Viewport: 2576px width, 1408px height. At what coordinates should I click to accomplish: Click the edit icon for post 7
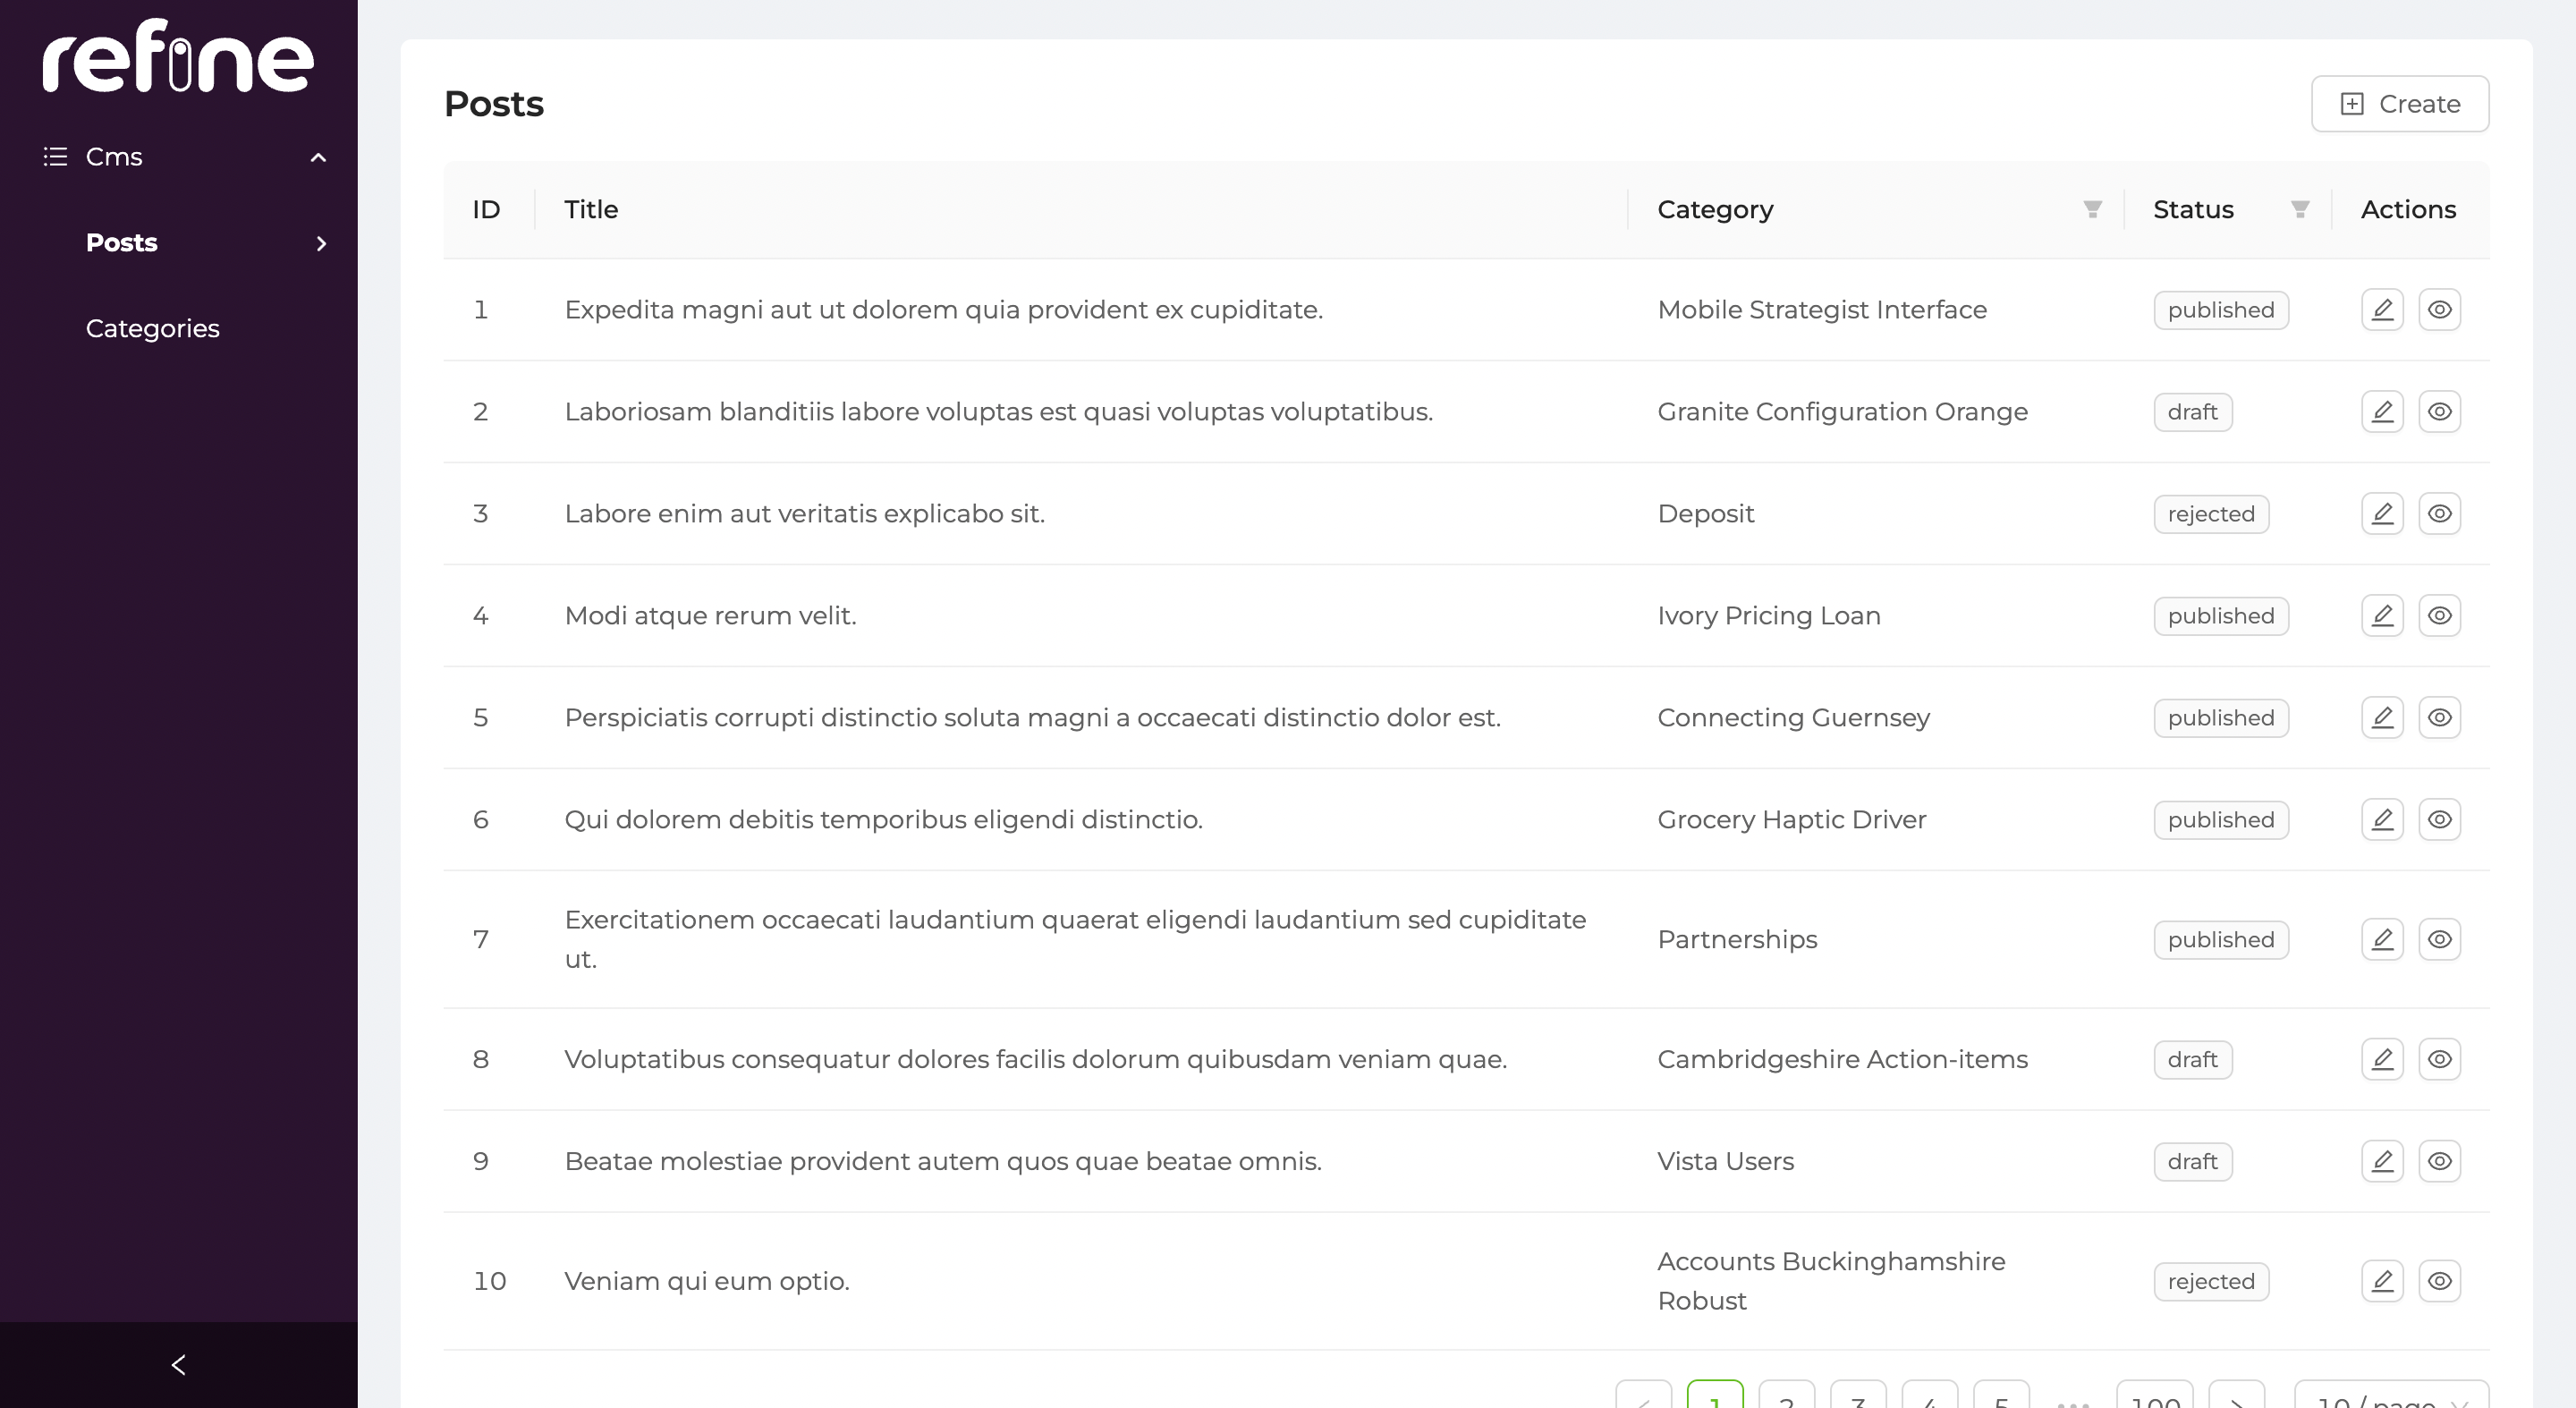point(2384,938)
